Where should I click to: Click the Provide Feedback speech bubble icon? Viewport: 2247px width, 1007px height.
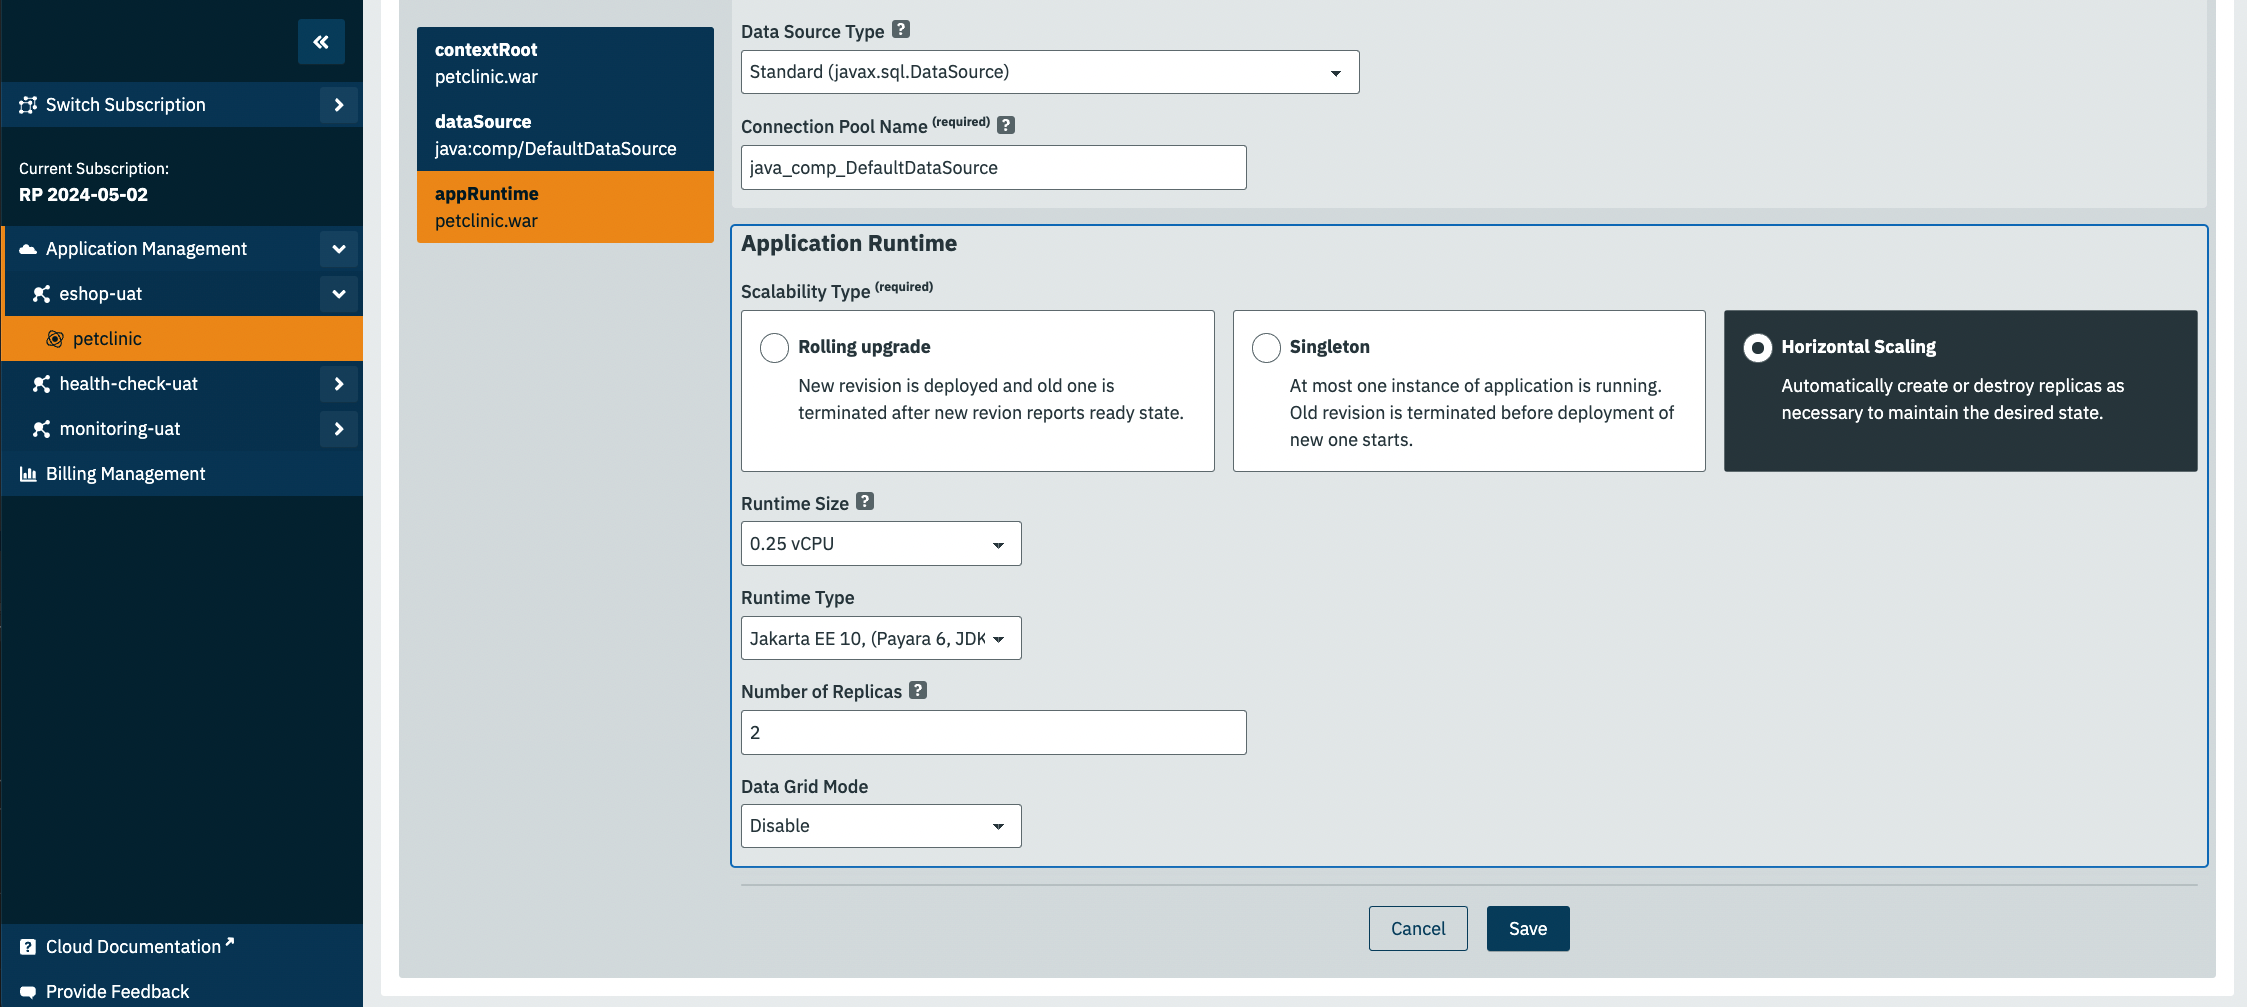tap(28, 992)
